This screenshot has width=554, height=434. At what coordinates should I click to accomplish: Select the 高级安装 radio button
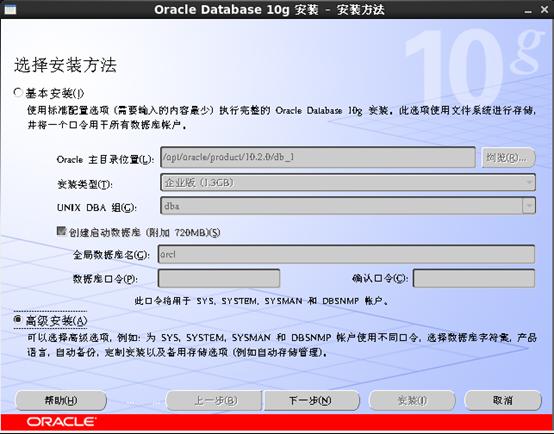coord(18,319)
